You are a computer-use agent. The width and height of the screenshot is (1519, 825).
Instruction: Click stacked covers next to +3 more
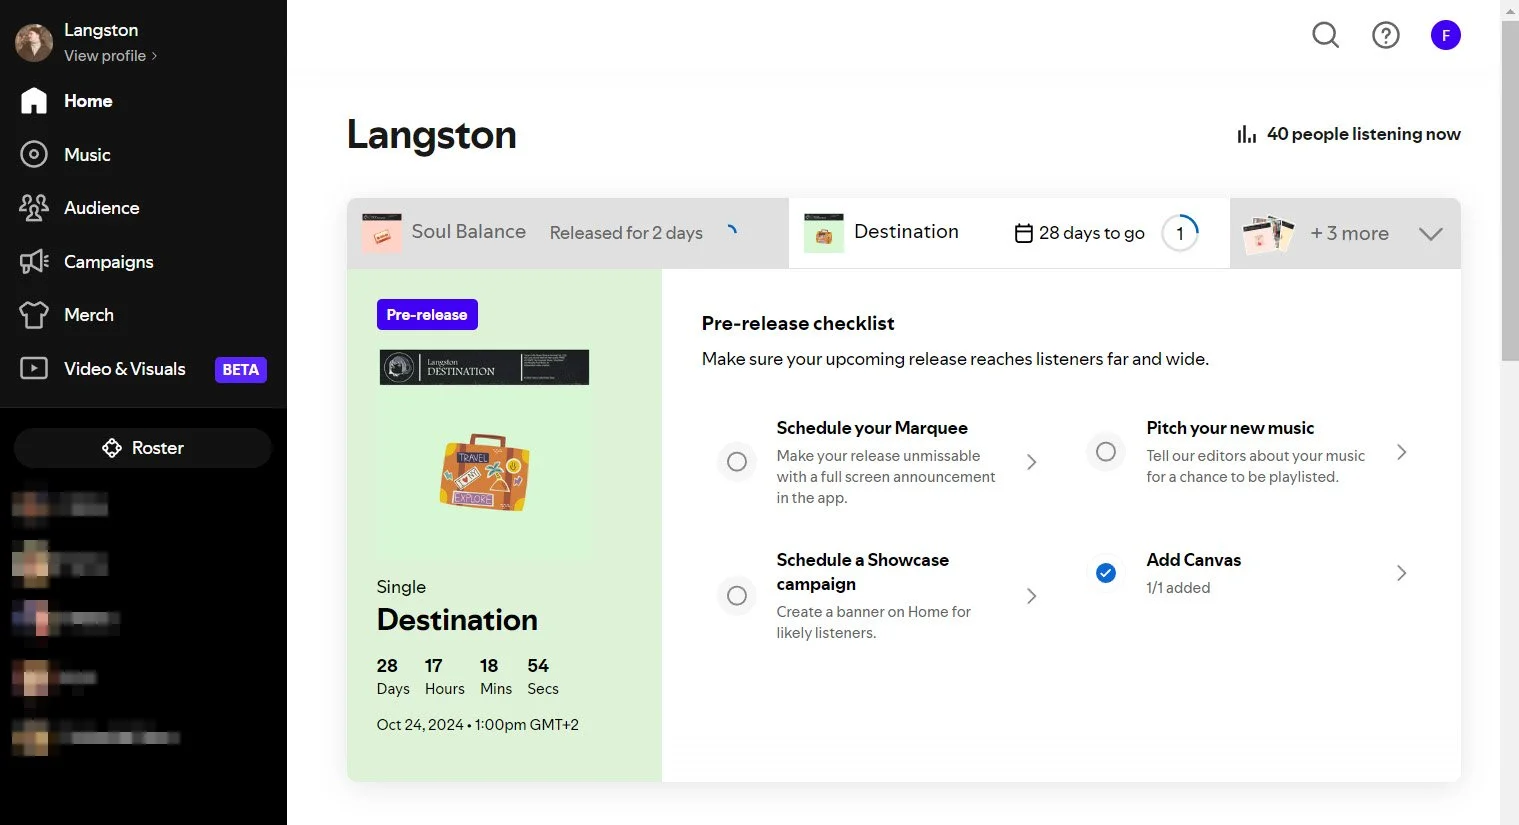click(1268, 233)
